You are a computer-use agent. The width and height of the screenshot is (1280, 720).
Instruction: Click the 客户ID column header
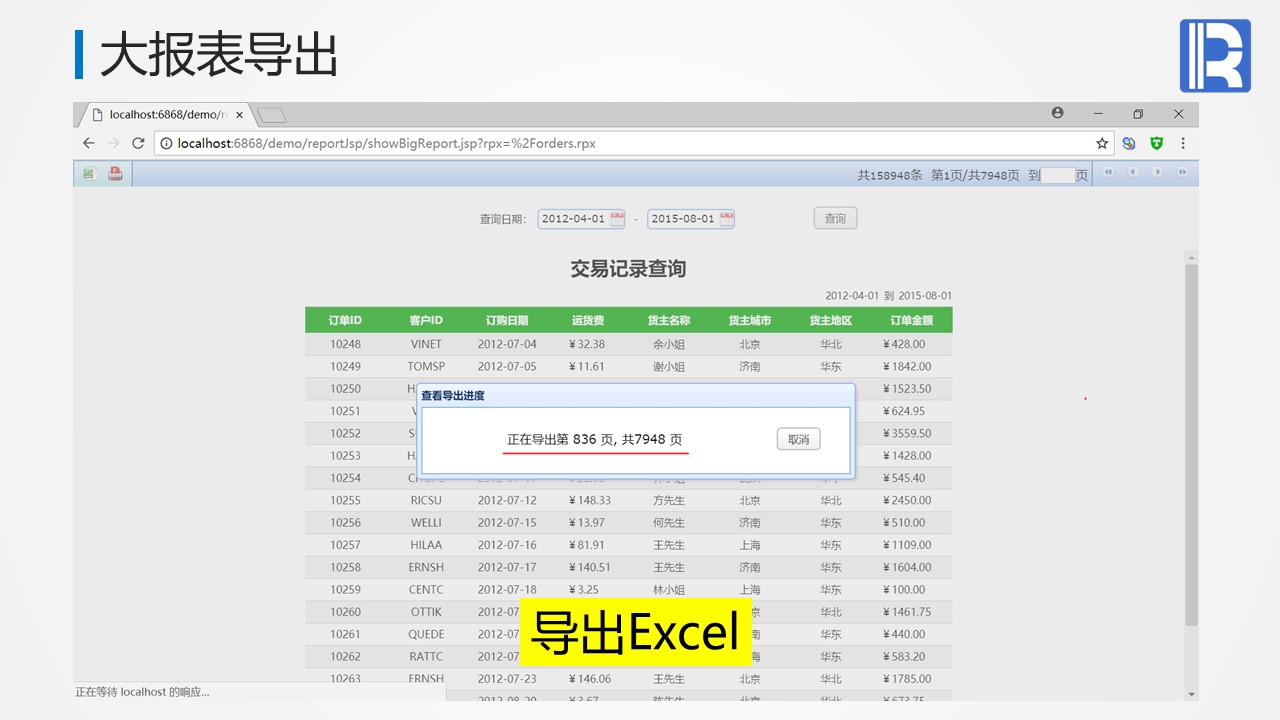click(x=426, y=321)
